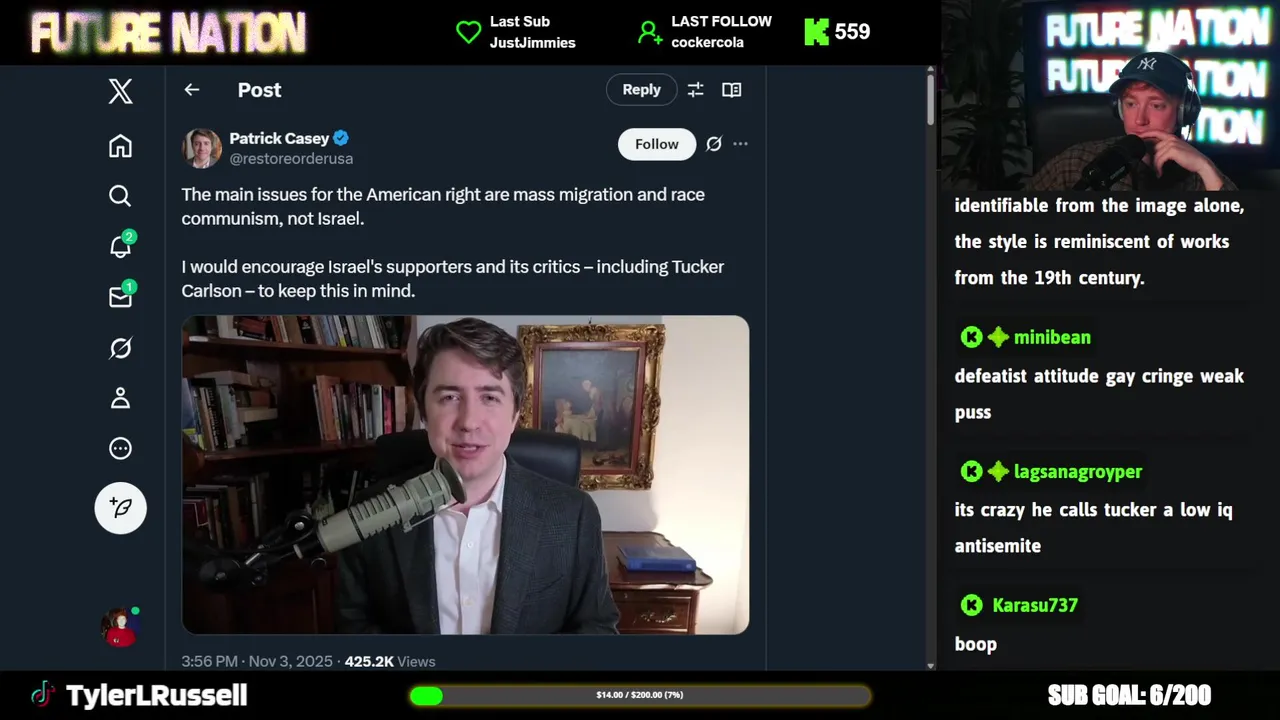Follow Patrick Casey

656,144
